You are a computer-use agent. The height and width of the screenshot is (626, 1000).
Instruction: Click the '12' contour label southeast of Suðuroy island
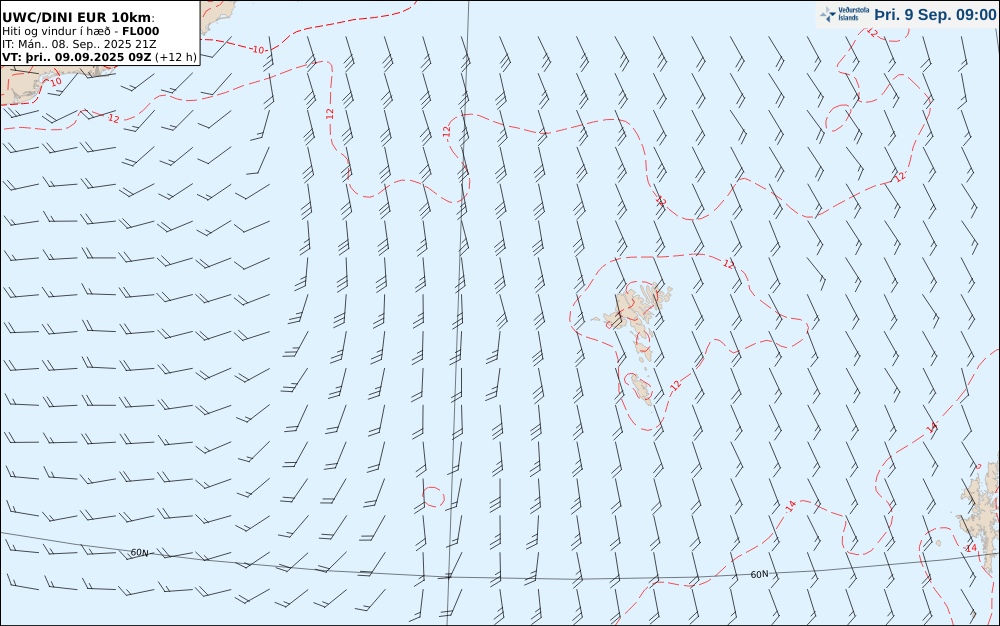click(x=676, y=384)
